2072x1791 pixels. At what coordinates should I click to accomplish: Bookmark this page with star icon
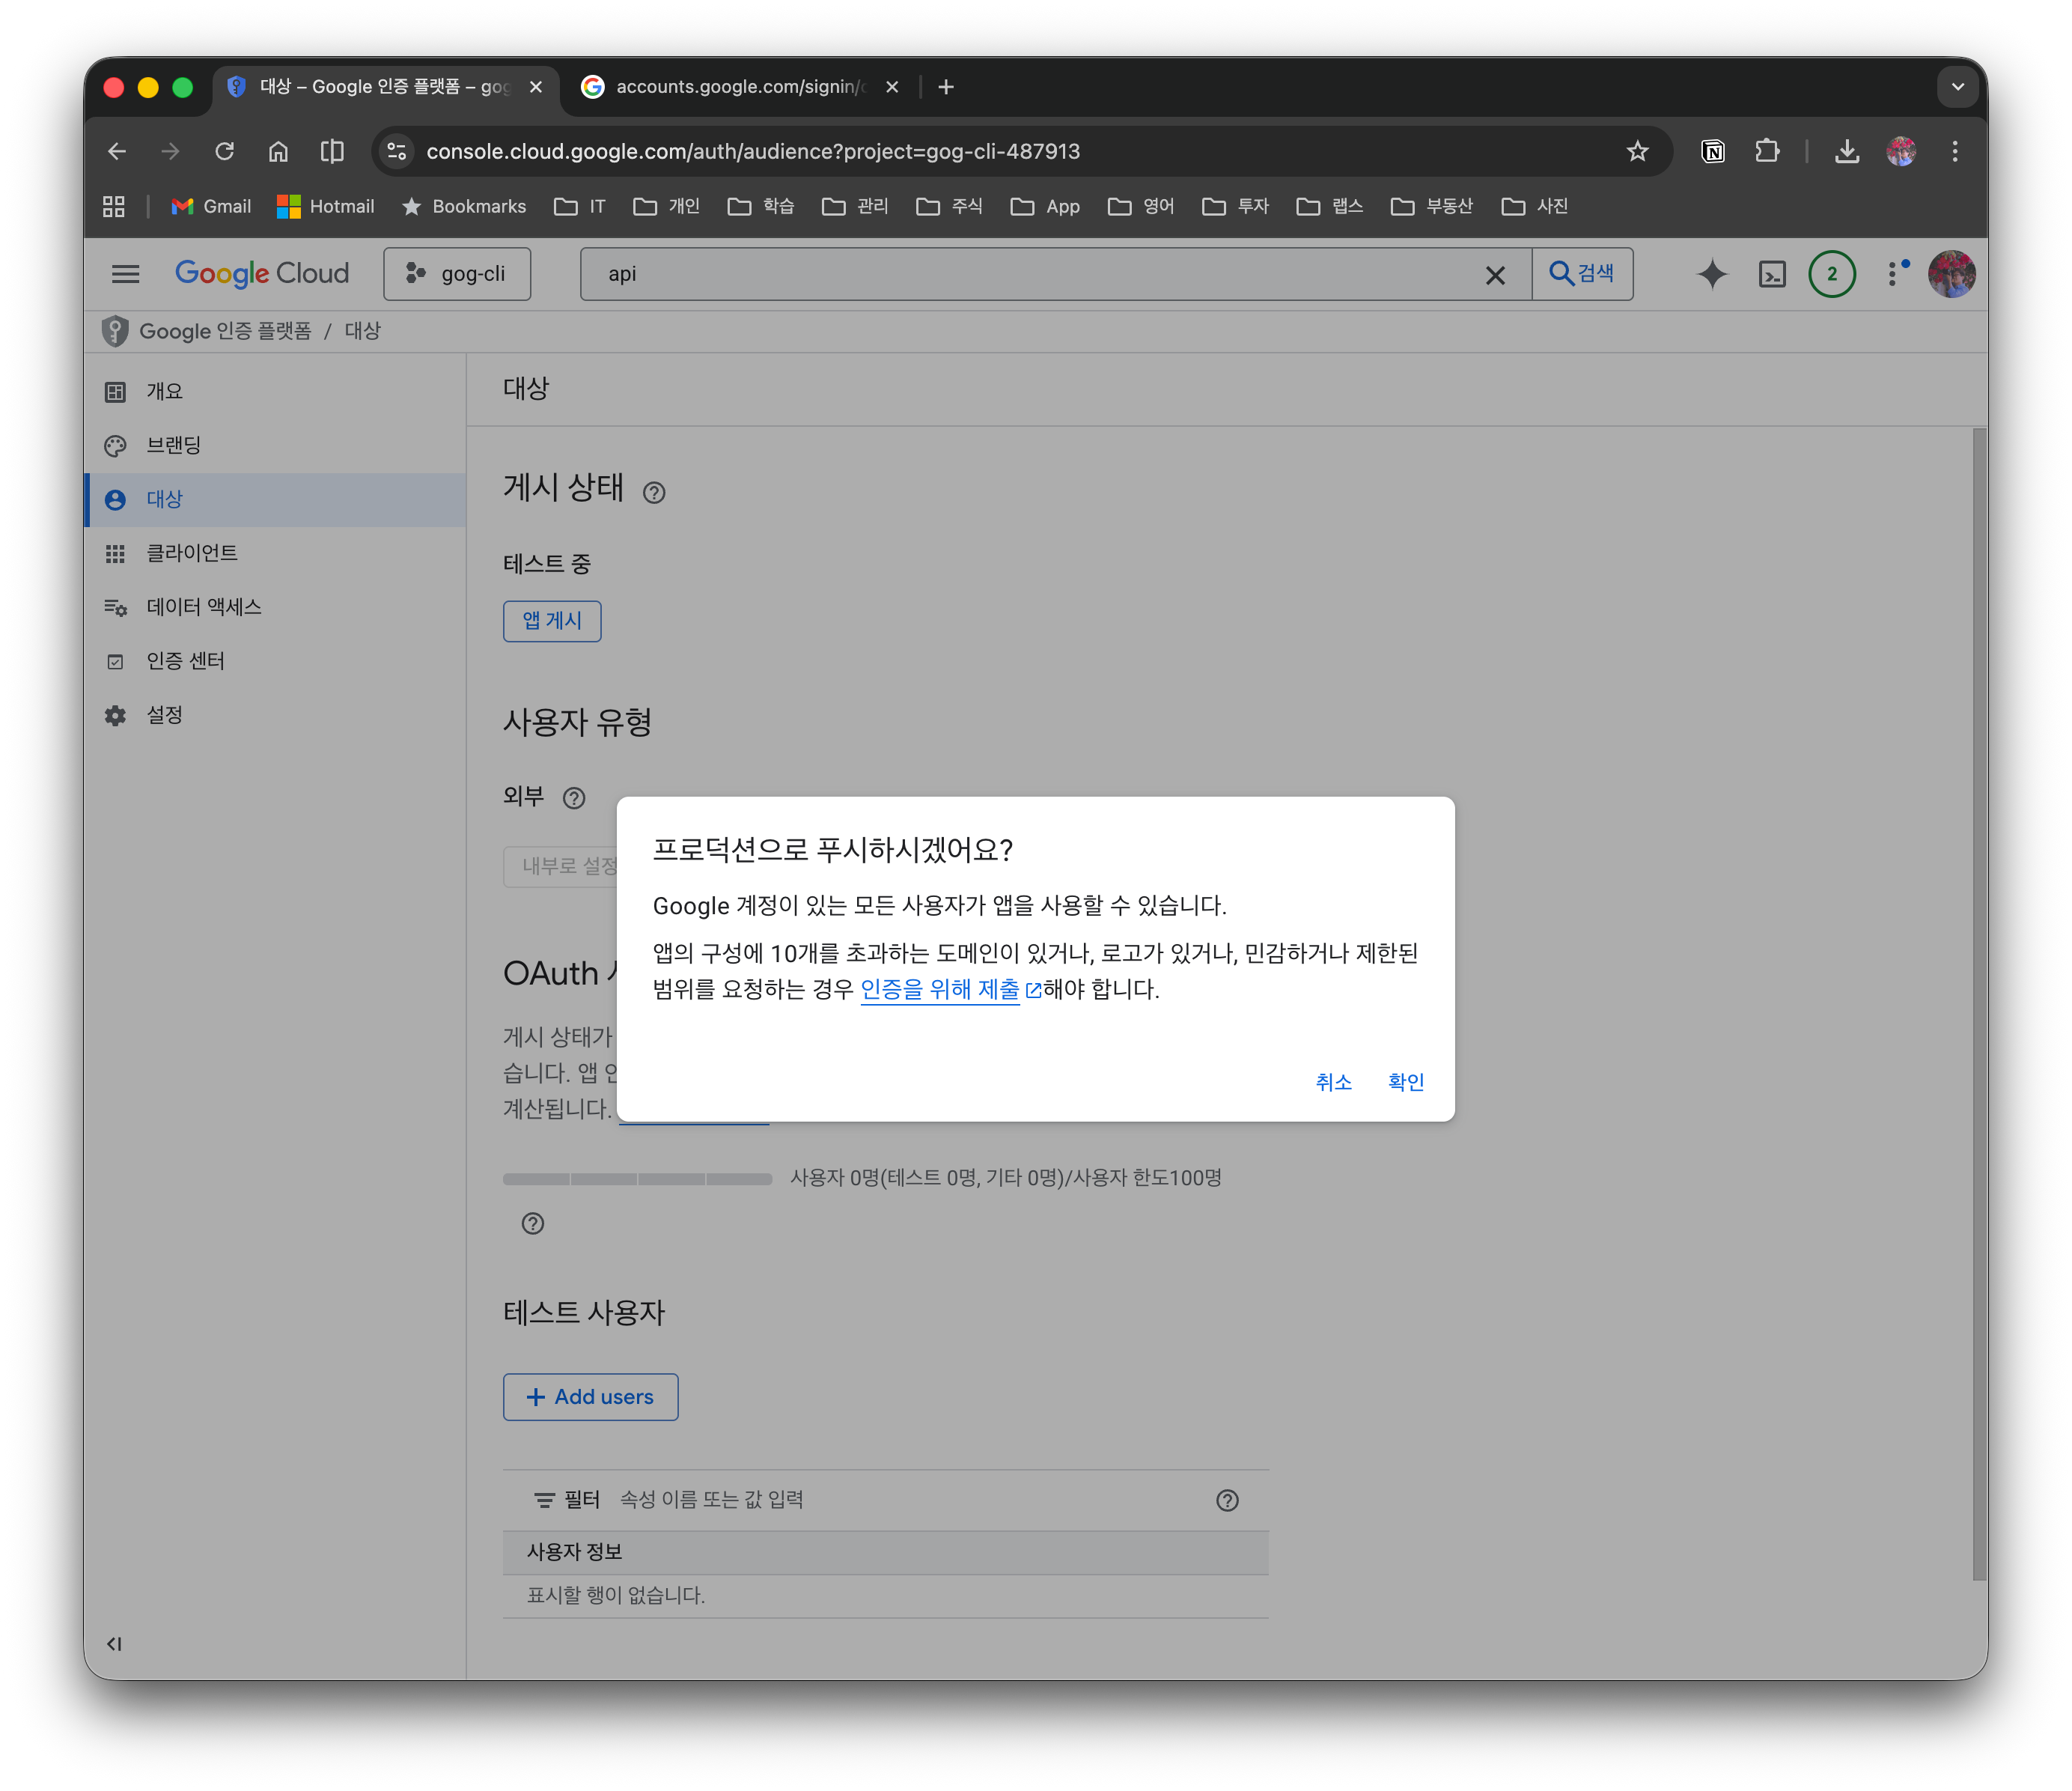(x=1637, y=151)
